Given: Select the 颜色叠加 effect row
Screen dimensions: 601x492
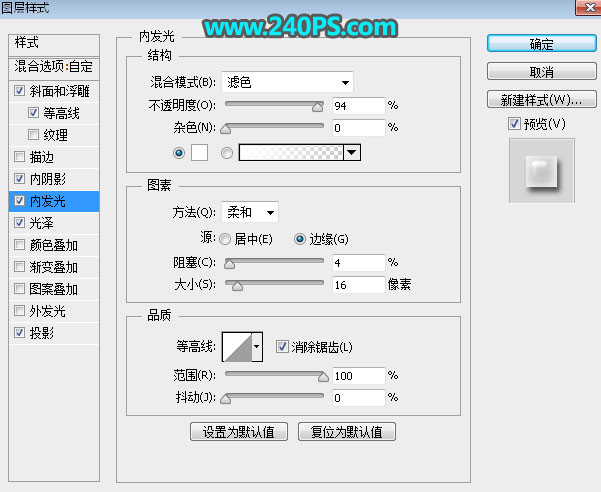Looking at the screenshot, I should coord(54,245).
